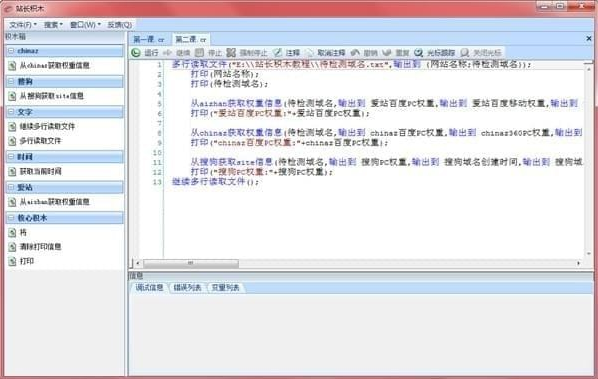Click line number 10 in the gutter

point(158,153)
